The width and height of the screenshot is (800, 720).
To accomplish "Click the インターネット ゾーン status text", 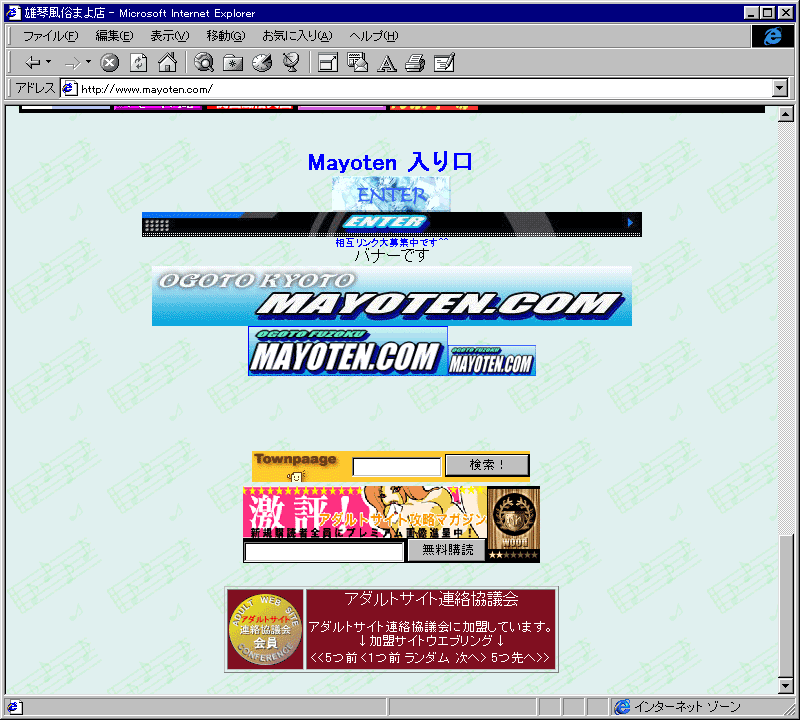I will click(687, 707).
